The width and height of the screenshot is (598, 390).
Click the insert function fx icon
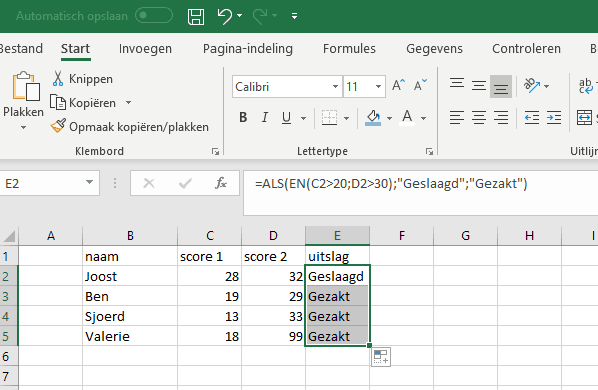click(x=221, y=183)
